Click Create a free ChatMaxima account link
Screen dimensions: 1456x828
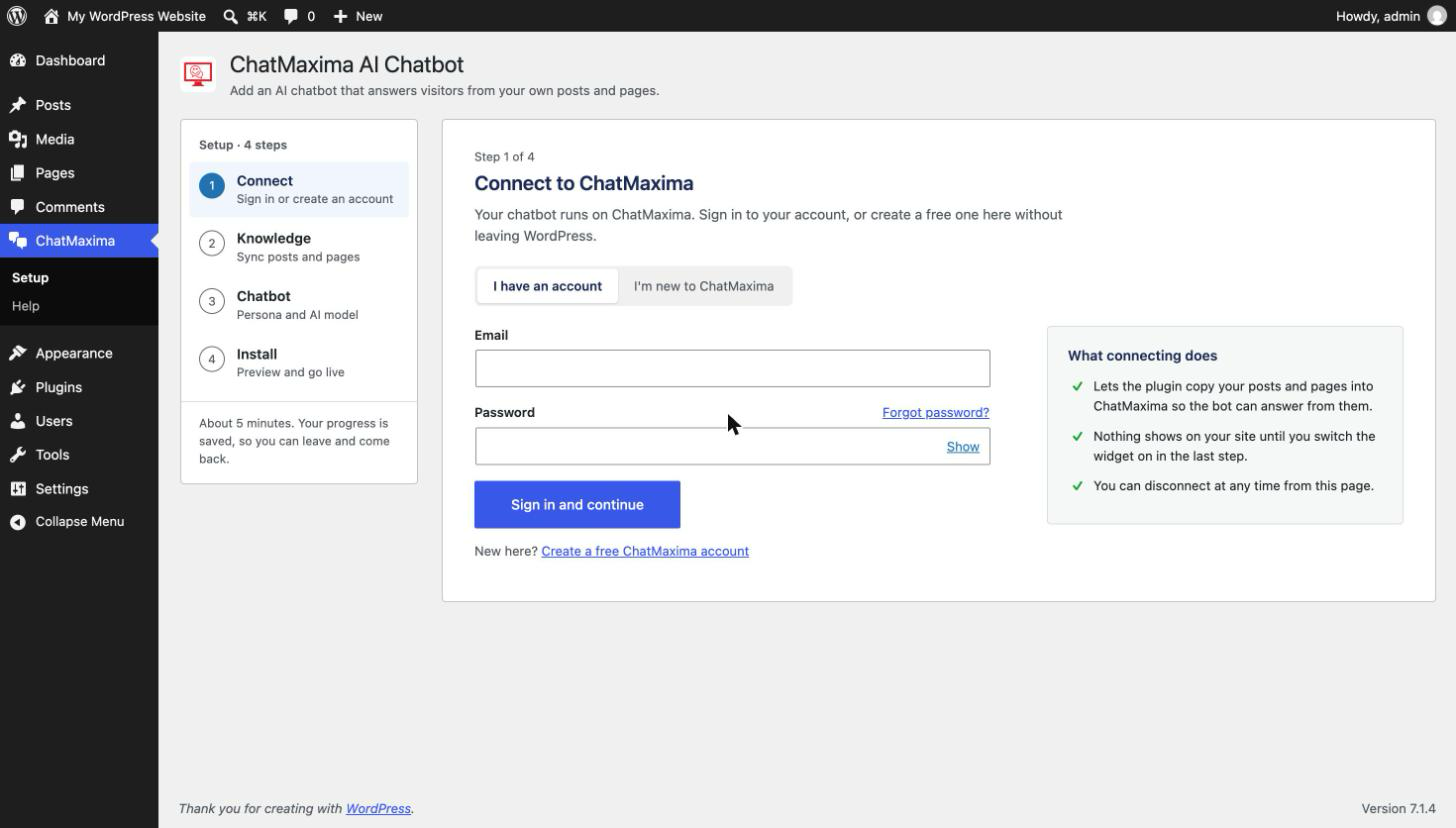tap(645, 552)
